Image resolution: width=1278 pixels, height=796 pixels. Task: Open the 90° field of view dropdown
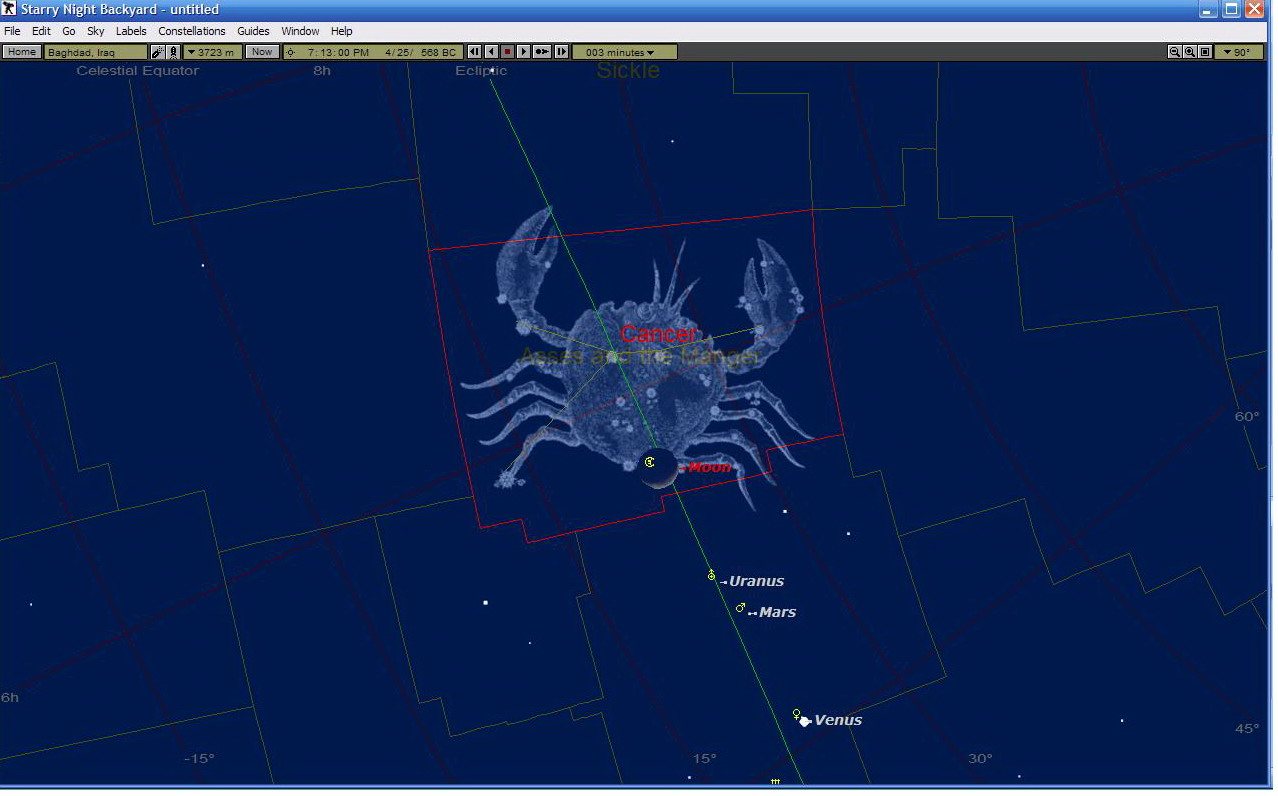(x=1239, y=52)
